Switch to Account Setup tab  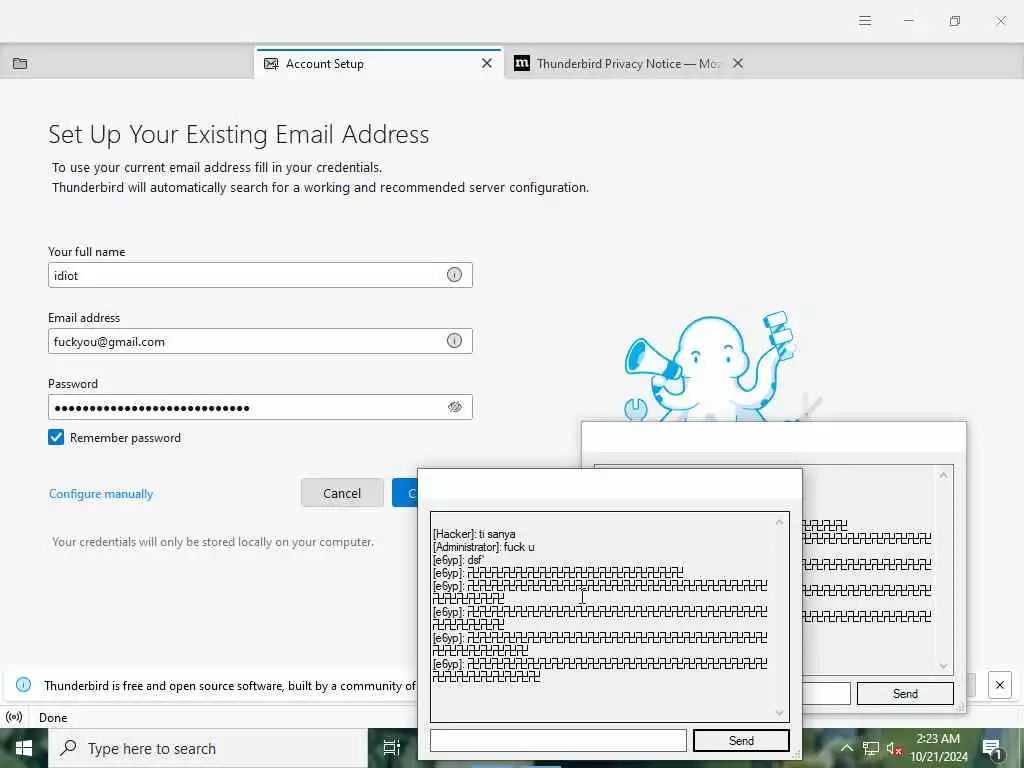(x=379, y=63)
